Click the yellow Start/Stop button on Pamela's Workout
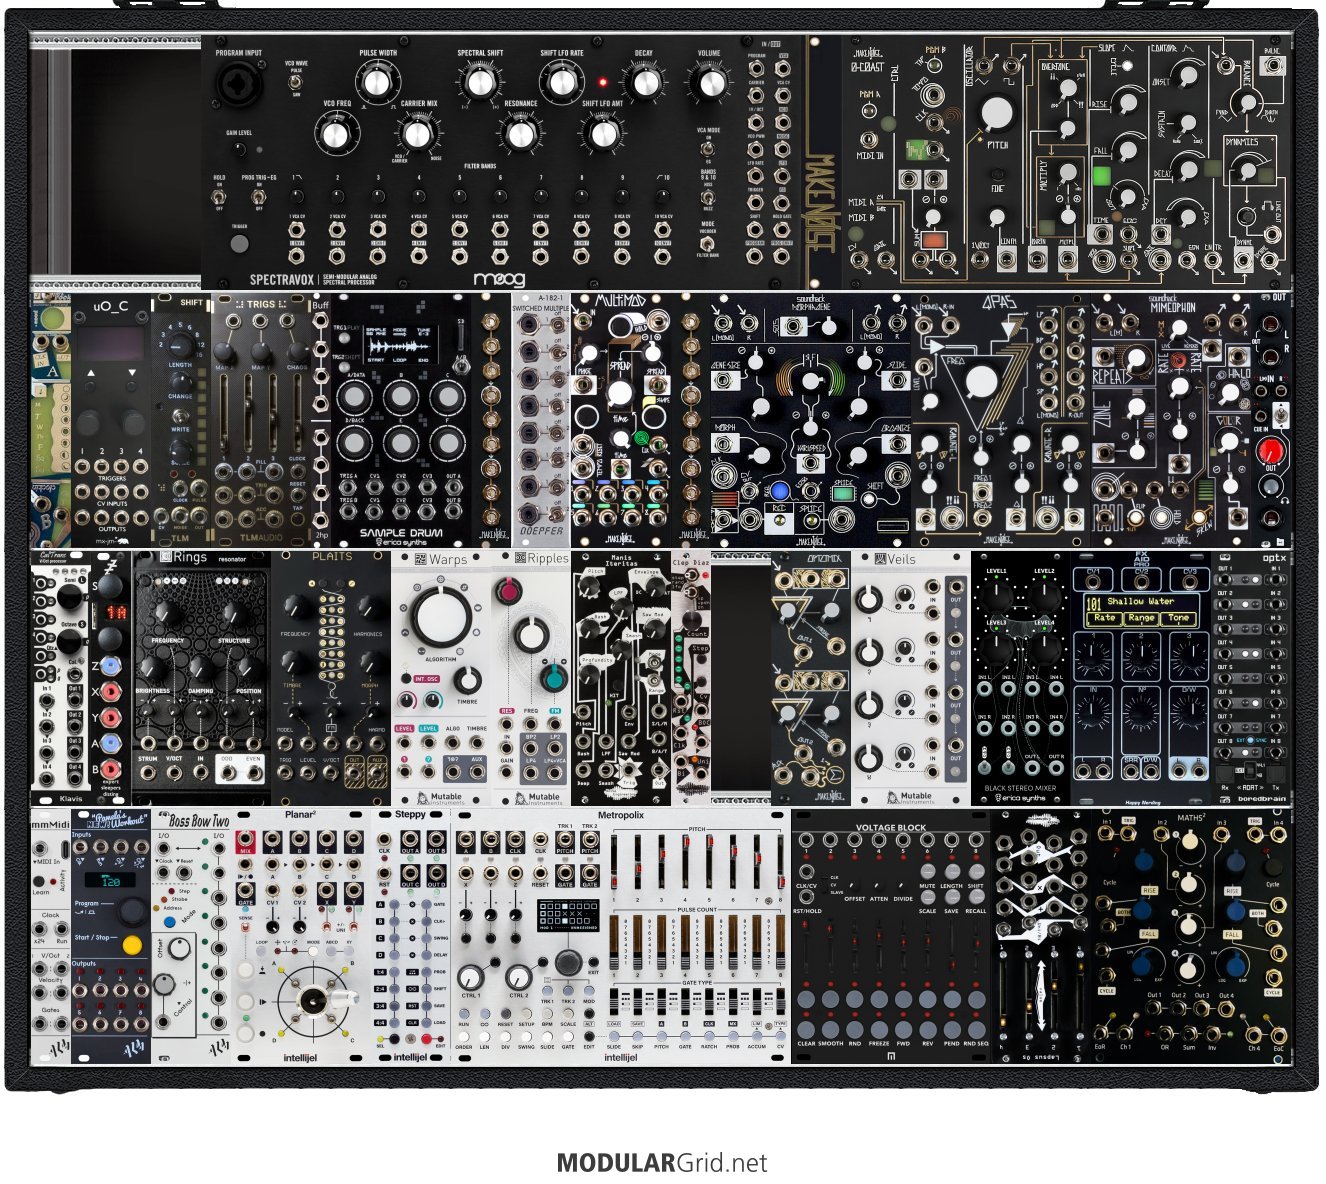Viewport: 1326px width, 1184px height. coord(131,945)
